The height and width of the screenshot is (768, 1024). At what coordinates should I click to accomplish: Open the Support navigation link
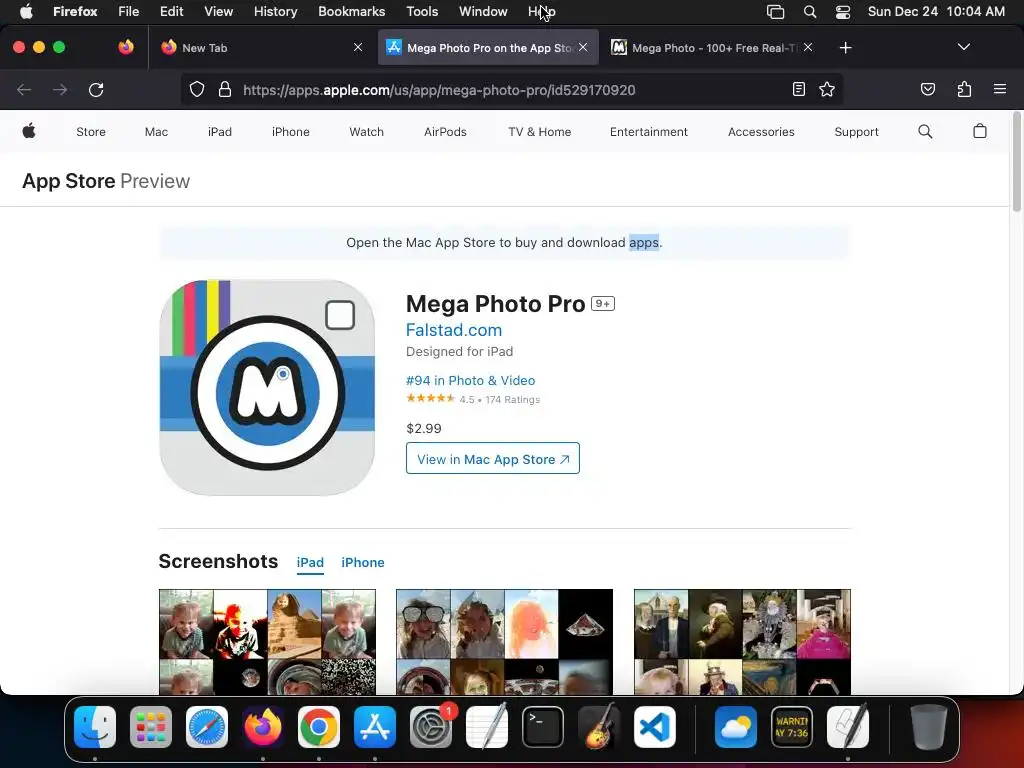[856, 132]
